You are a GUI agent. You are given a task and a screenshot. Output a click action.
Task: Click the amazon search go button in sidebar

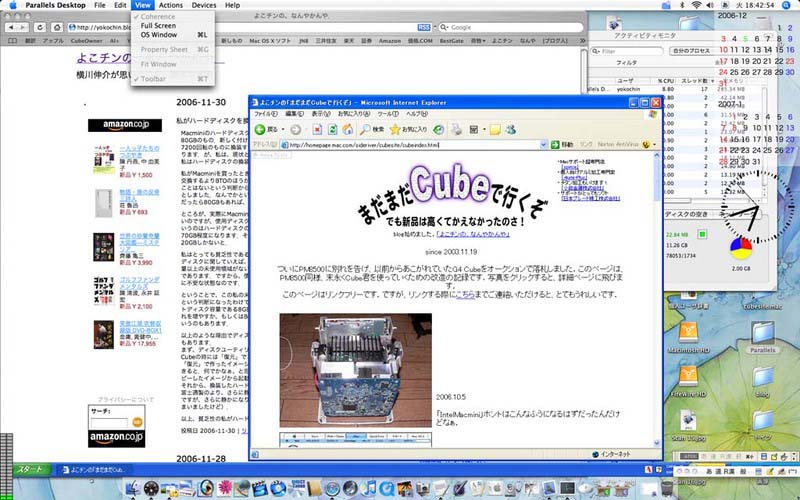click(x=137, y=422)
